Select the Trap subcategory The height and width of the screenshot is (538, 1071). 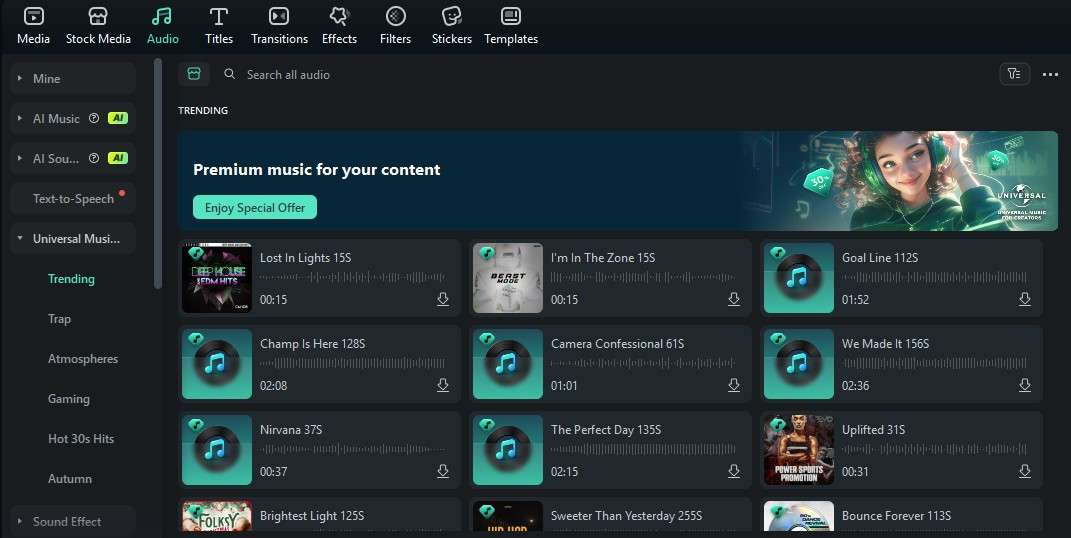coord(59,319)
